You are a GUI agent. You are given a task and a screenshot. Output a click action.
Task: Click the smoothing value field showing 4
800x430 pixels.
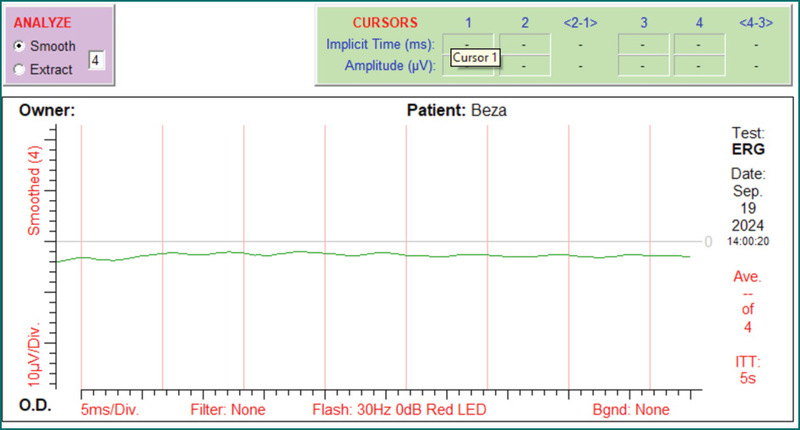pyautogui.click(x=95, y=60)
